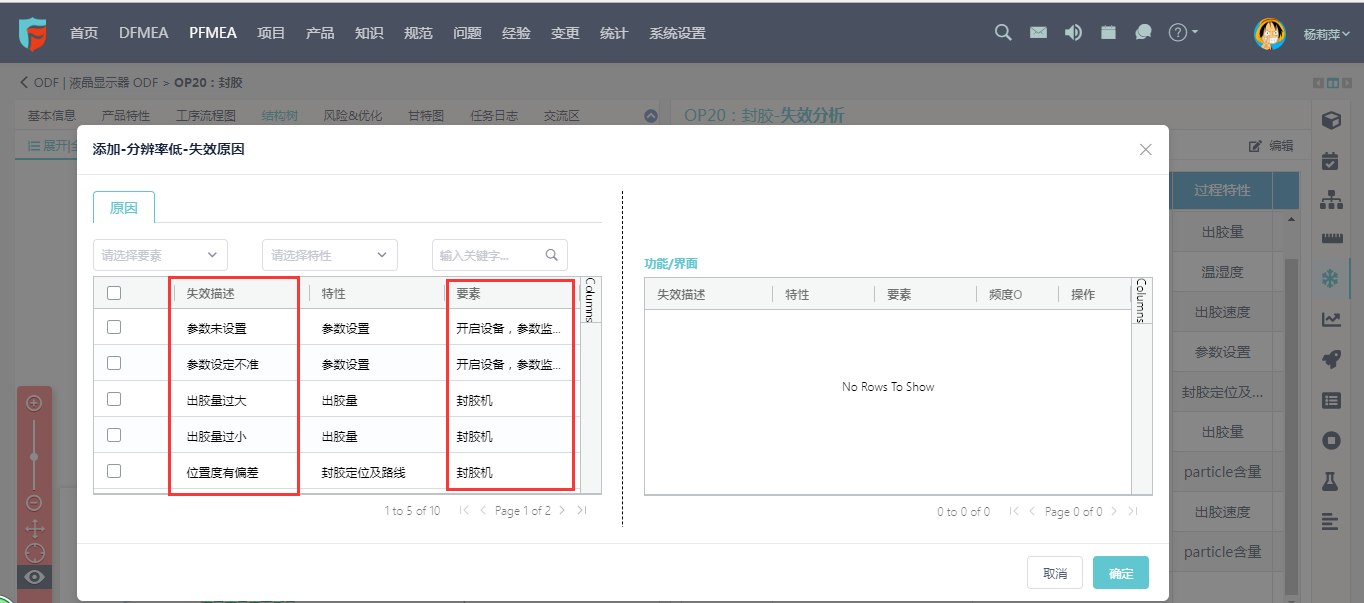Click the 编辑 button
Image resolution: width=1364 pixels, height=603 pixels.
pos(1272,146)
